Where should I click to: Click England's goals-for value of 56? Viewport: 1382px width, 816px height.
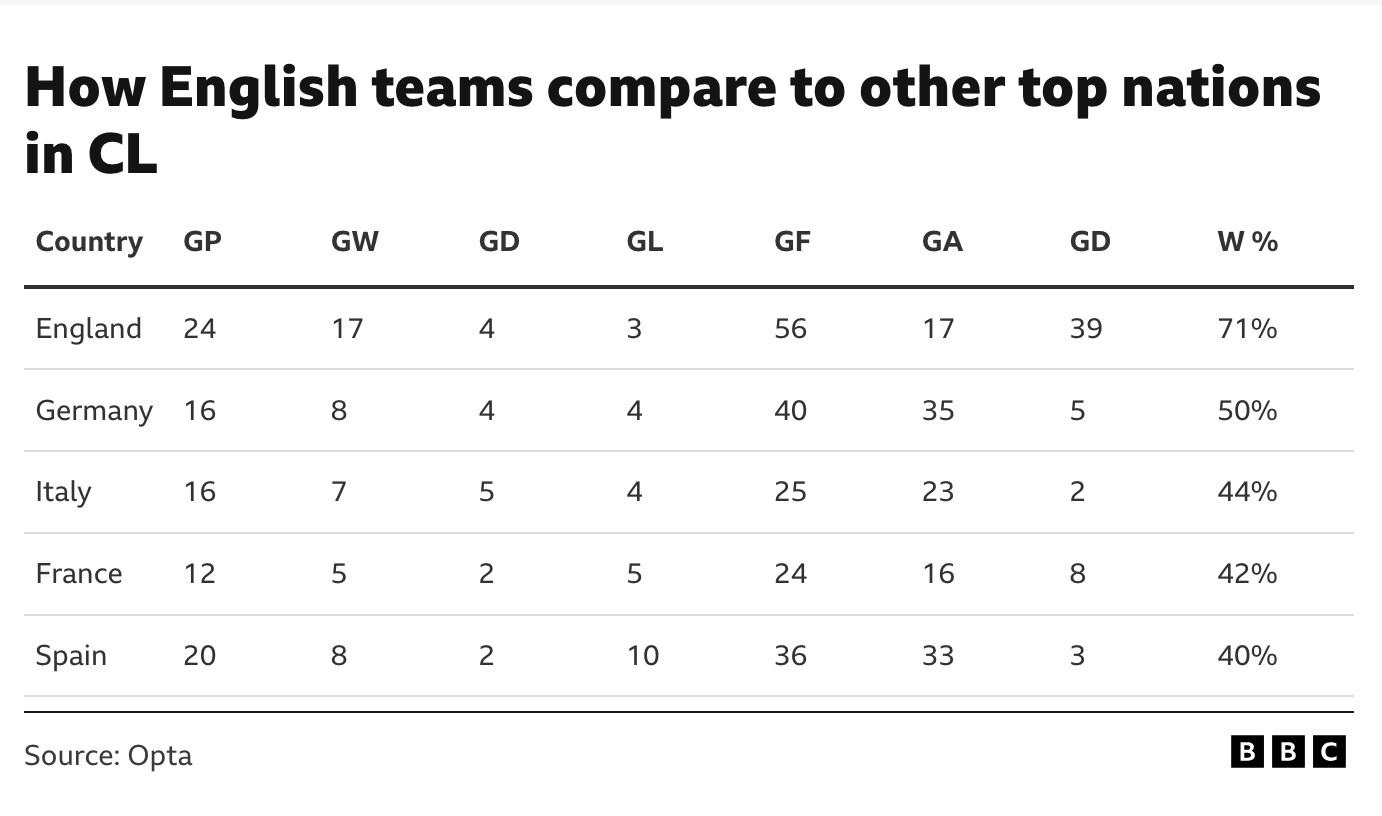tap(790, 329)
